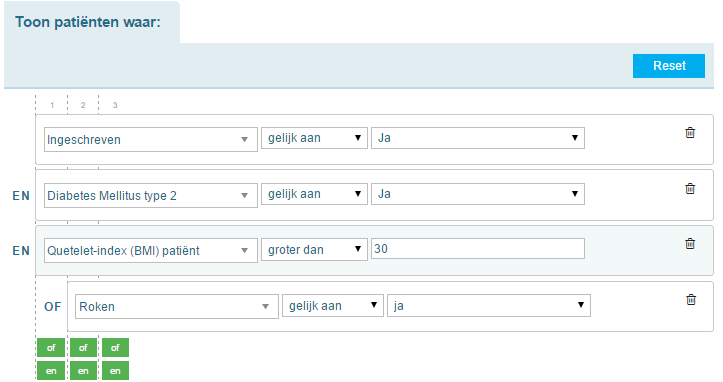The height and width of the screenshot is (382, 723).
Task: Add 'of' condition at level 3
Action: pyautogui.click(x=115, y=348)
